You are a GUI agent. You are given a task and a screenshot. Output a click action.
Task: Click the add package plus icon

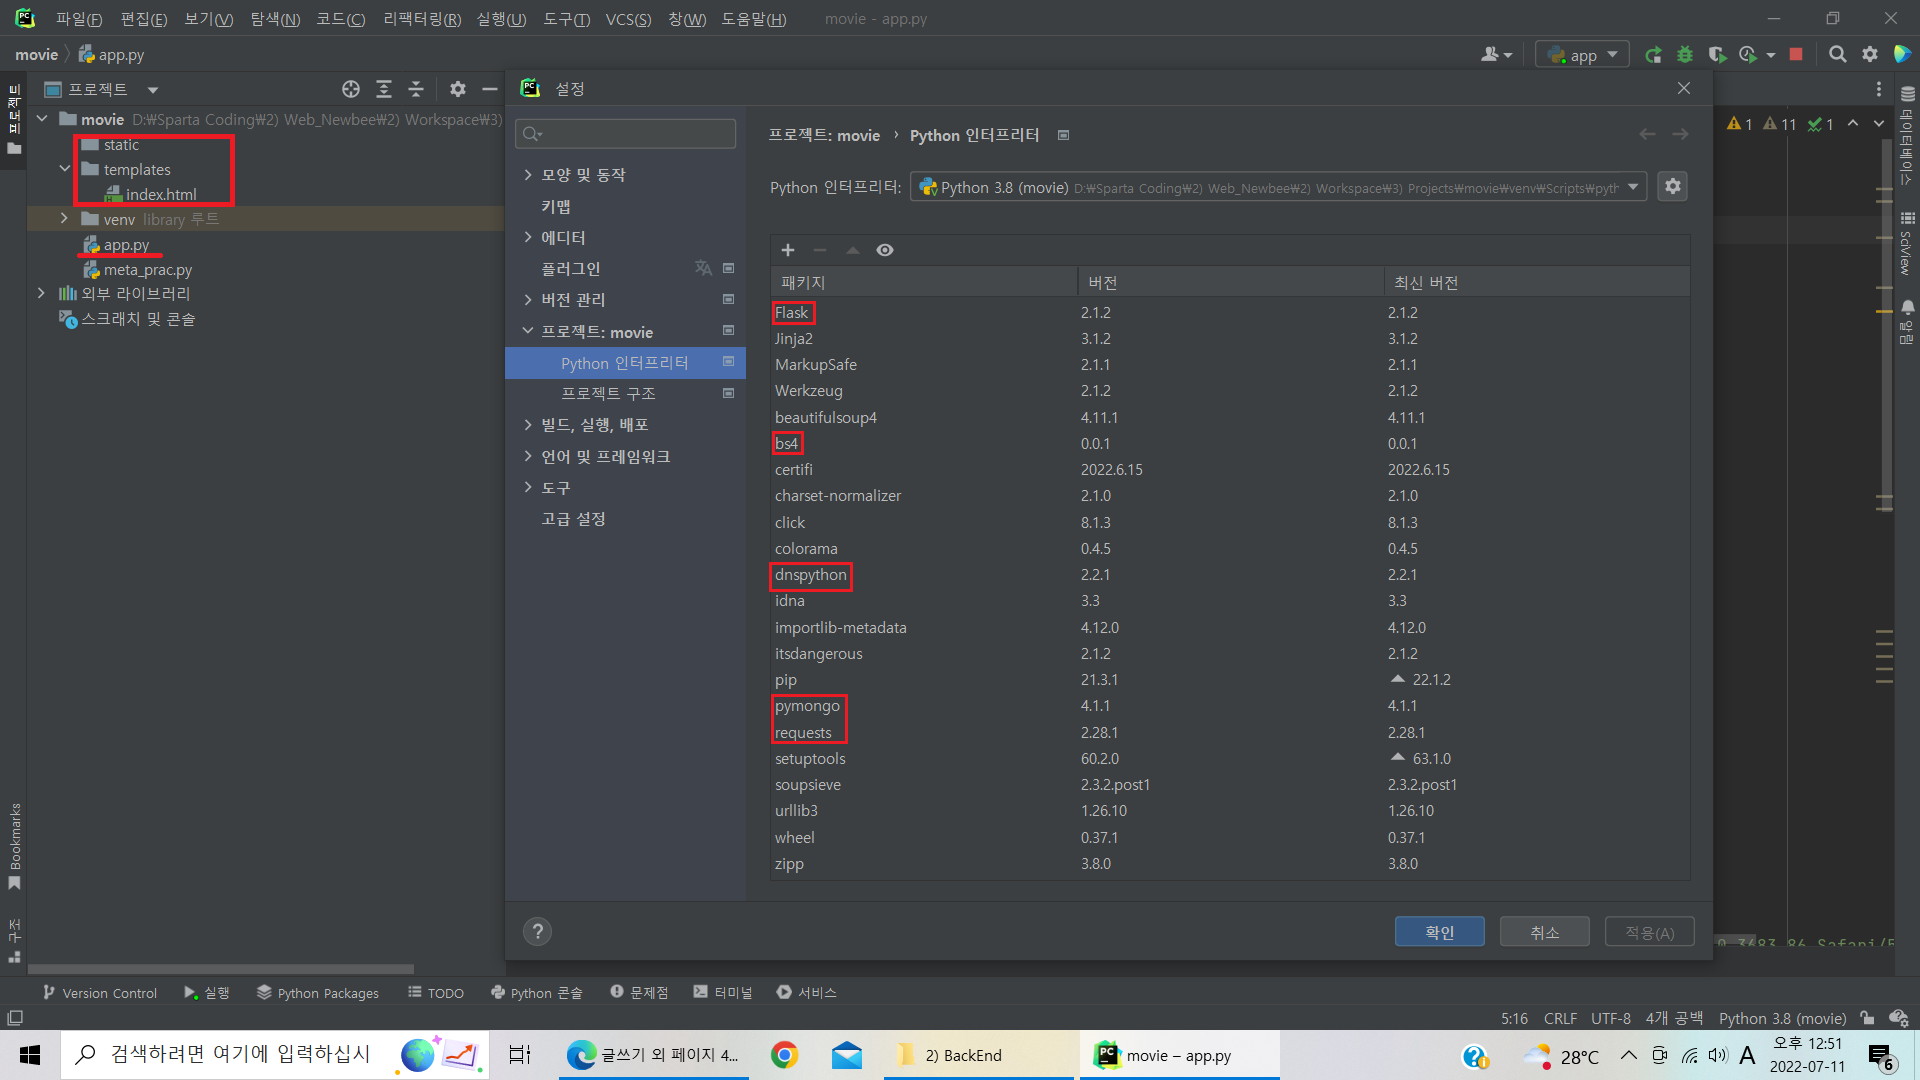click(x=788, y=250)
